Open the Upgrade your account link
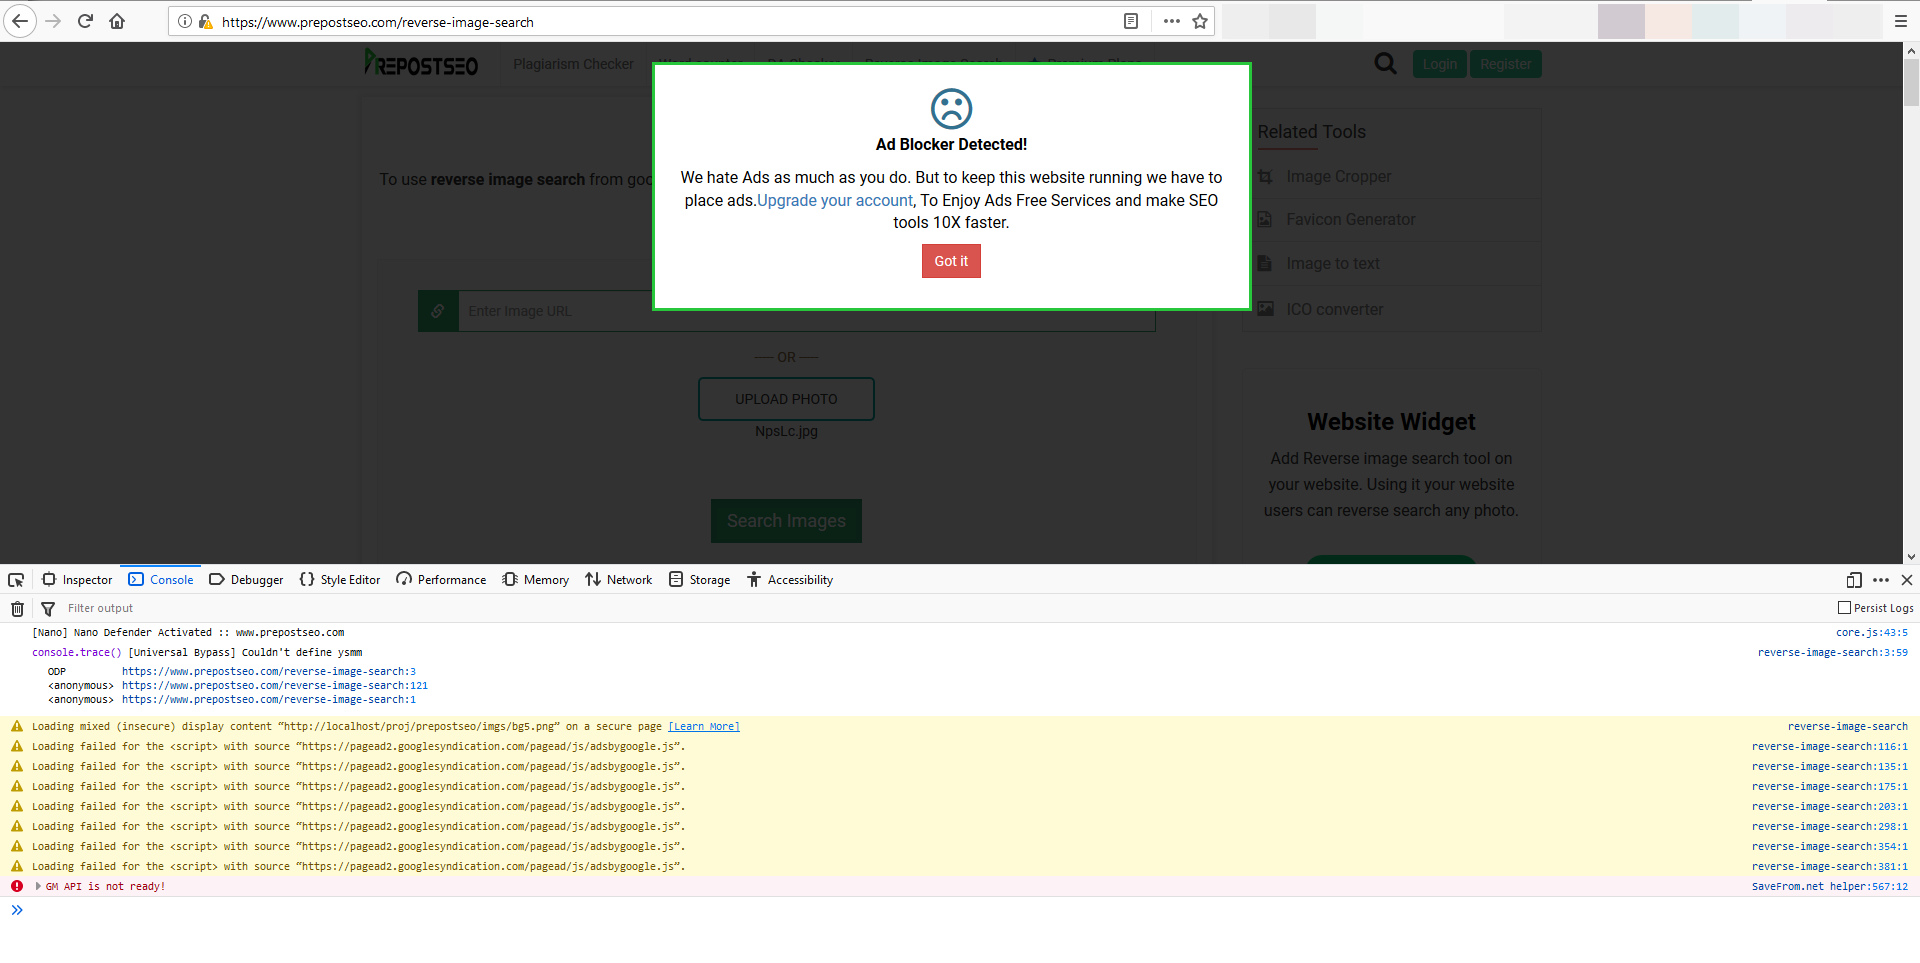Viewport: 1920px width, 963px height. [x=835, y=200]
